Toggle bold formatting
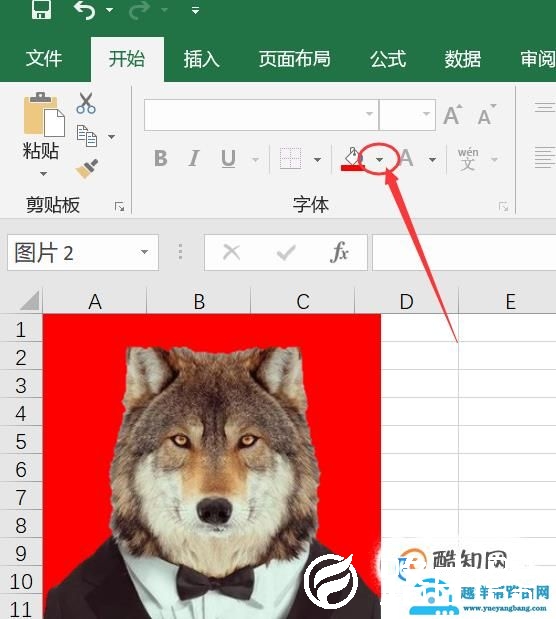This screenshot has height=619, width=556. tap(160, 159)
